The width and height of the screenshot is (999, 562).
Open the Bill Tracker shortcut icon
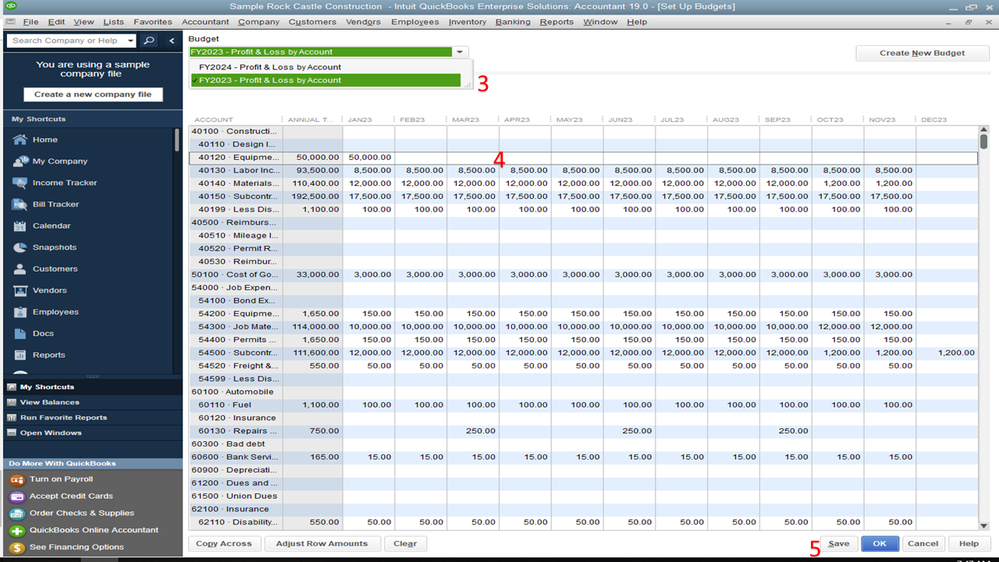coord(19,204)
